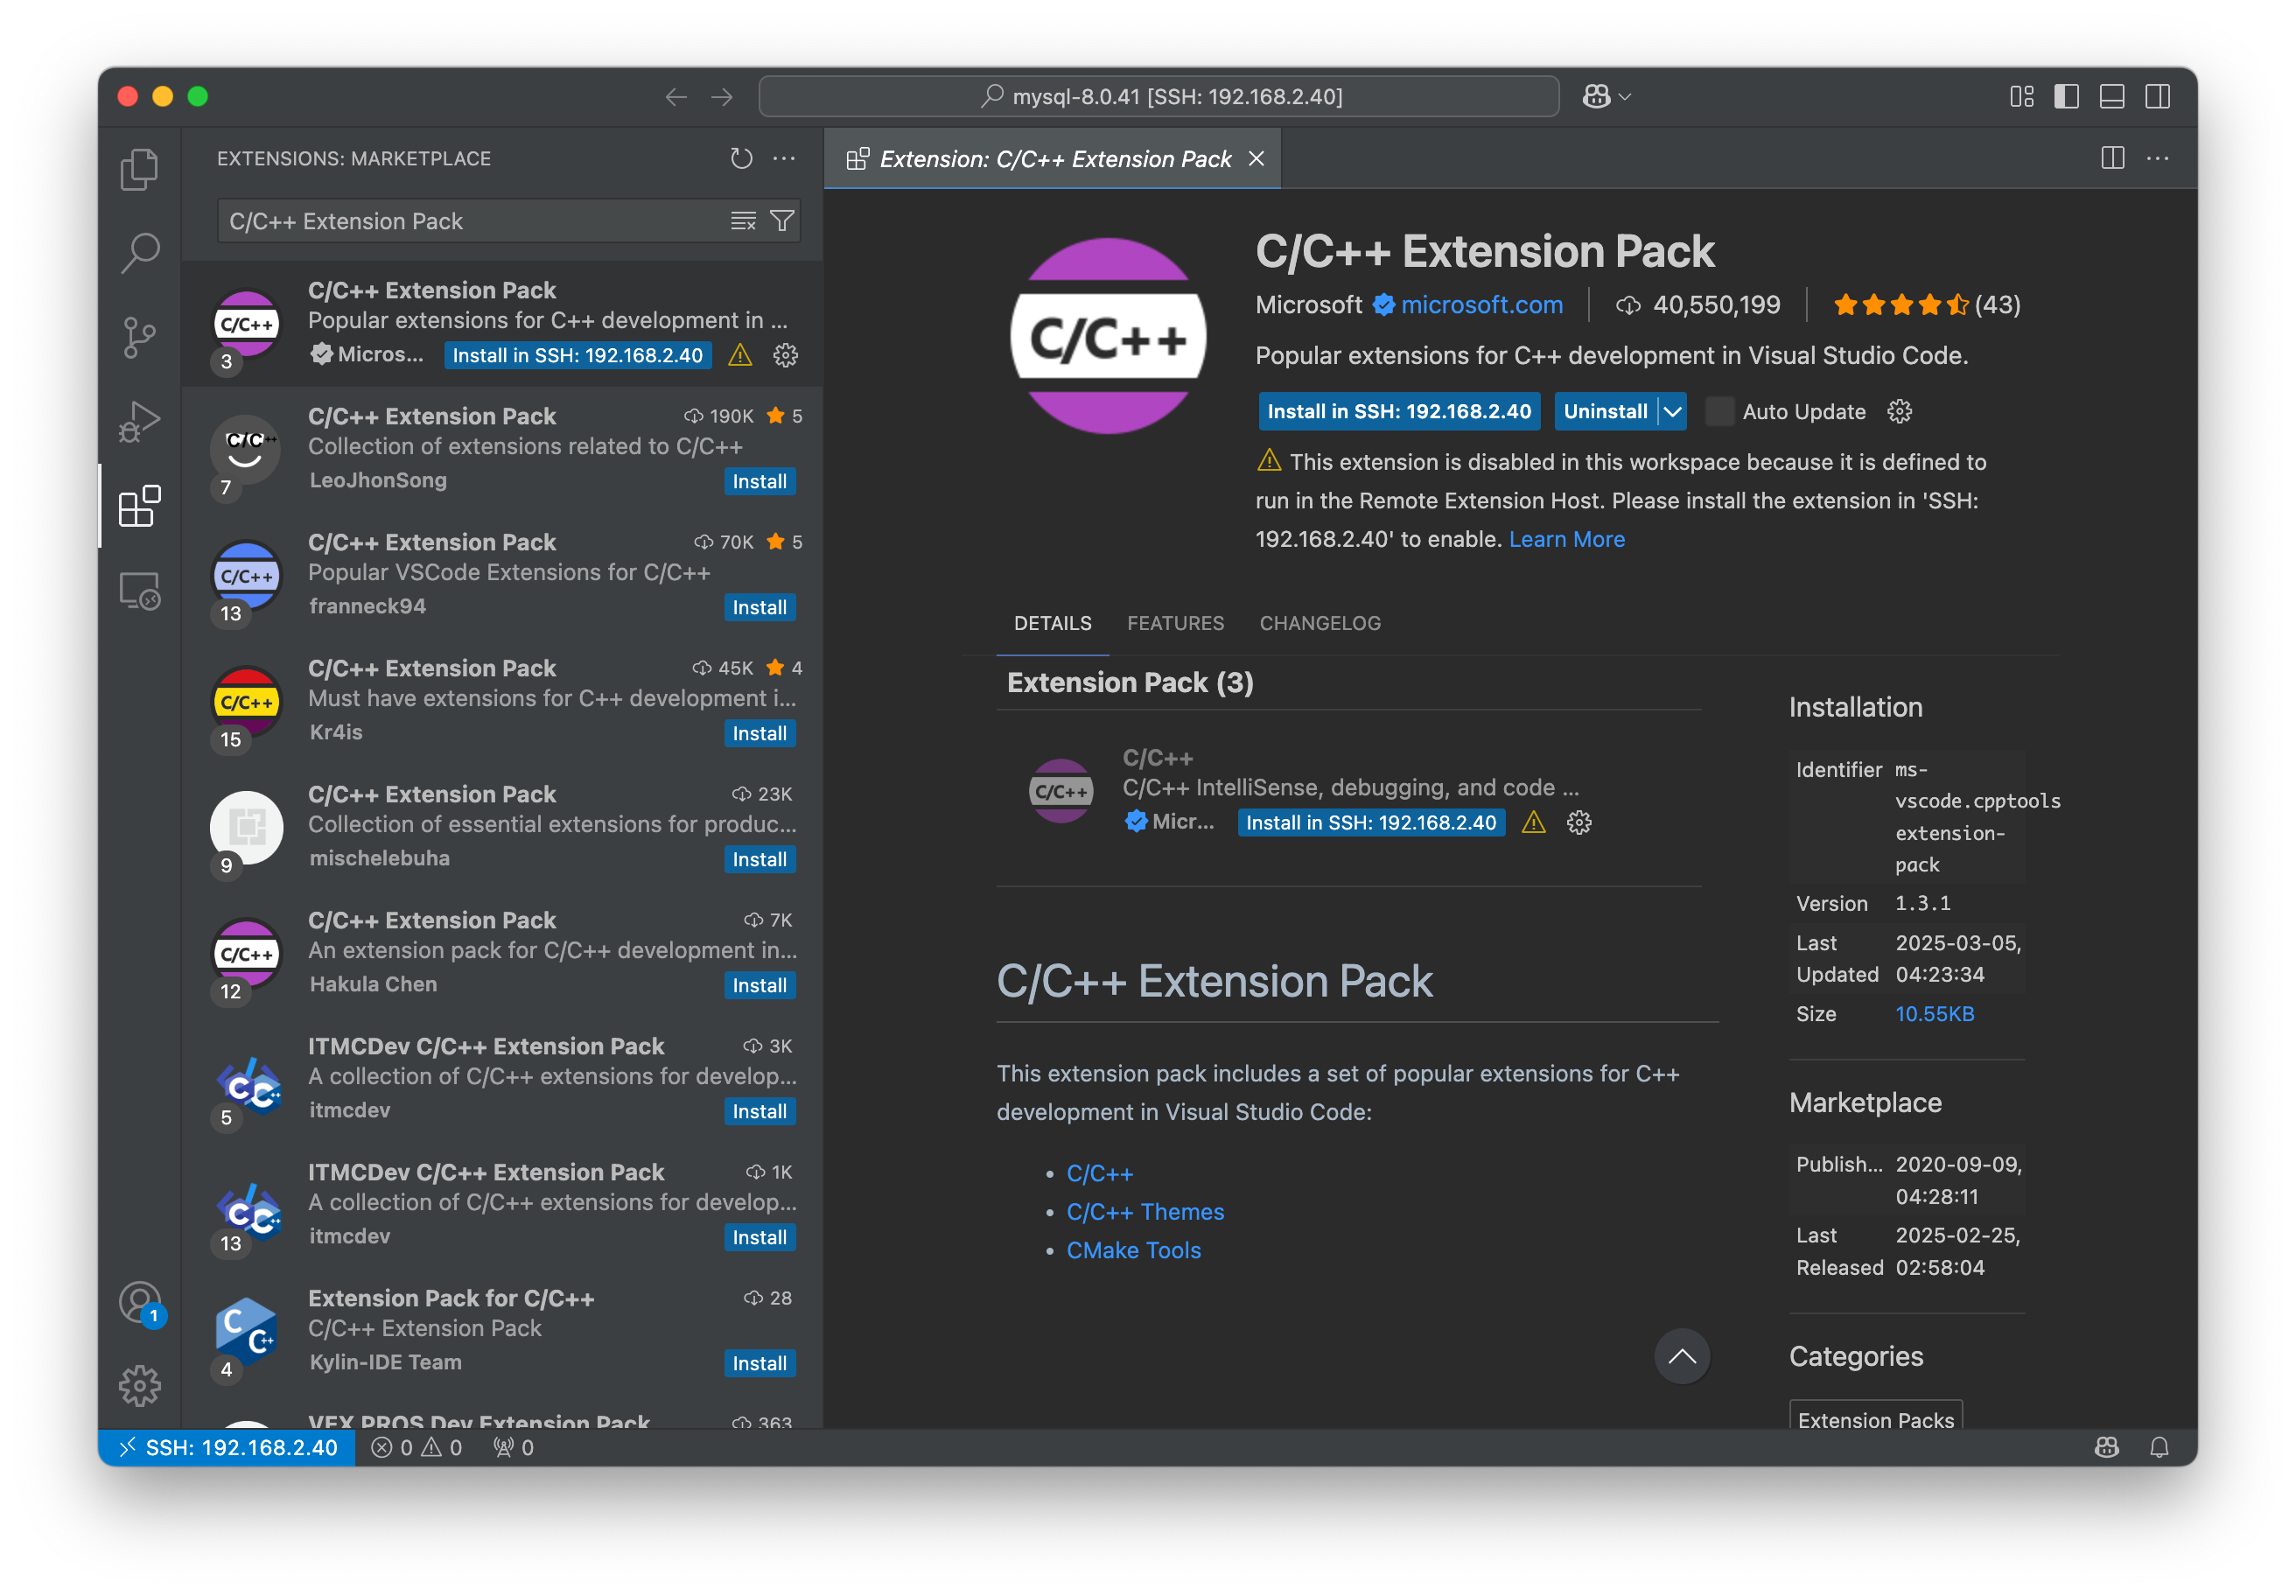Image resolution: width=2296 pixels, height=1596 pixels.
Task: Open the Copilot chat menu in title bar
Action: pyautogui.click(x=1607, y=97)
